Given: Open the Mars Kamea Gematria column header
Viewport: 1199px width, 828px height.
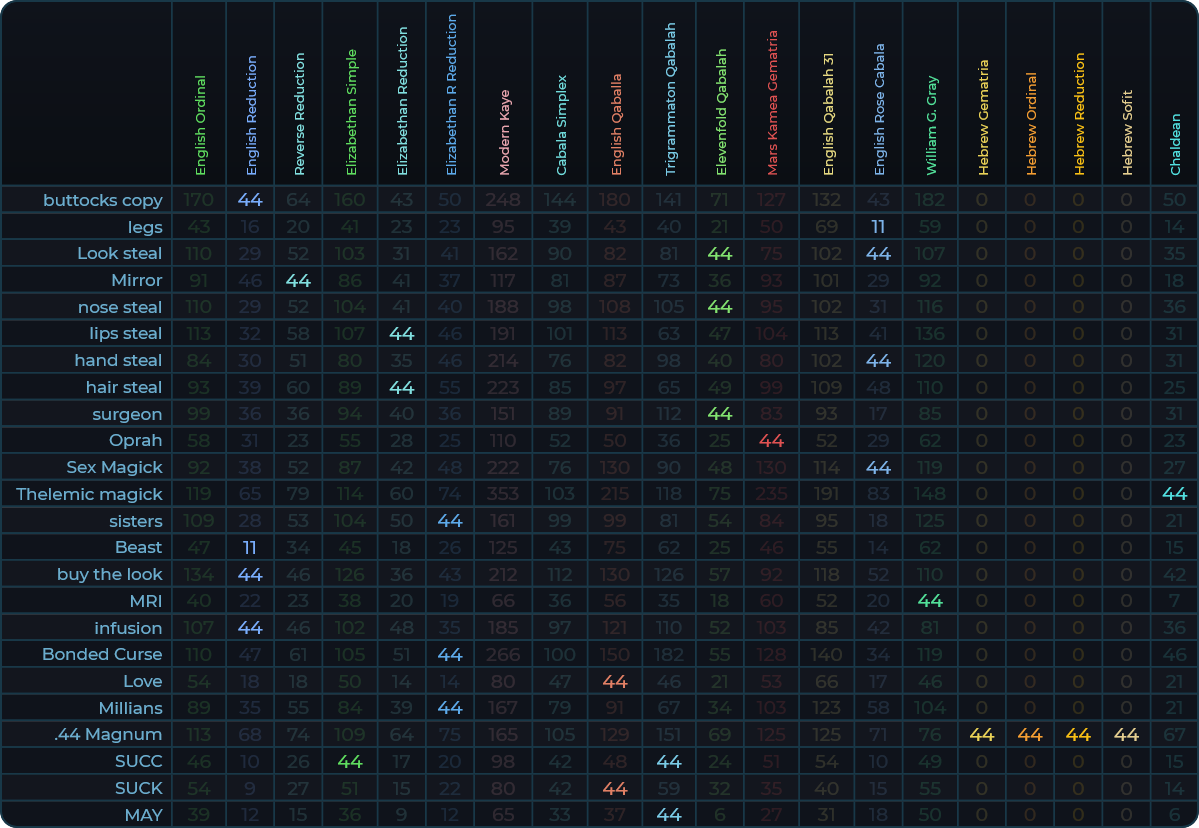Looking at the screenshot, I should click(x=771, y=103).
